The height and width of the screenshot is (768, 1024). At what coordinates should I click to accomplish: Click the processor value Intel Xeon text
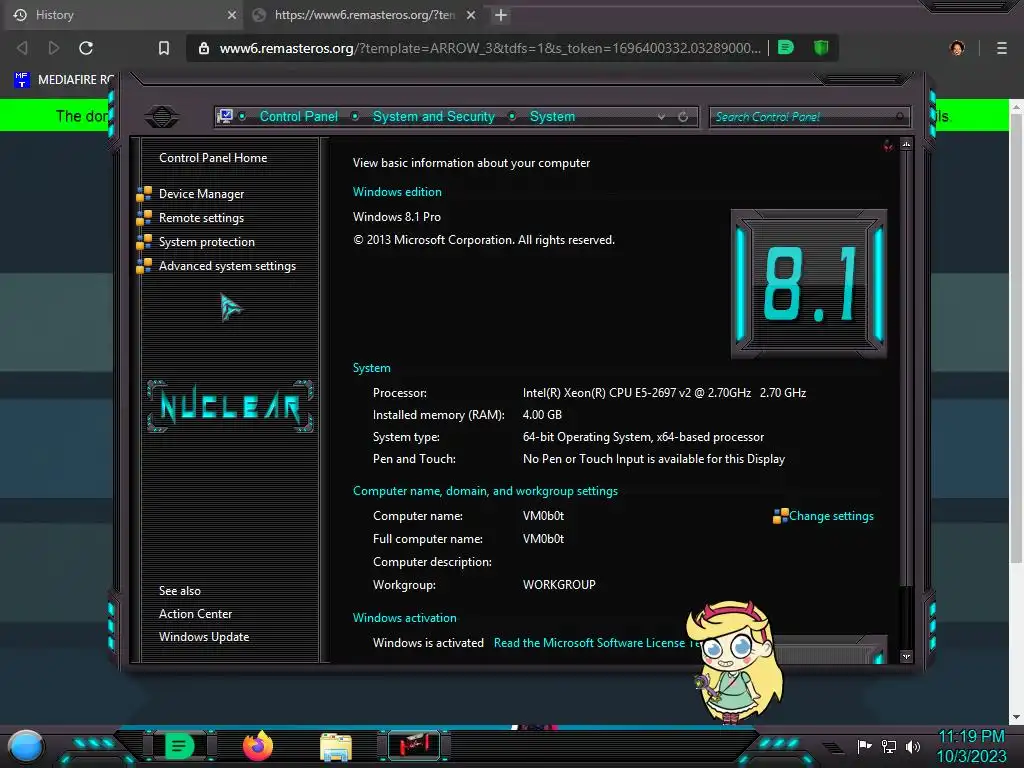pos(664,392)
